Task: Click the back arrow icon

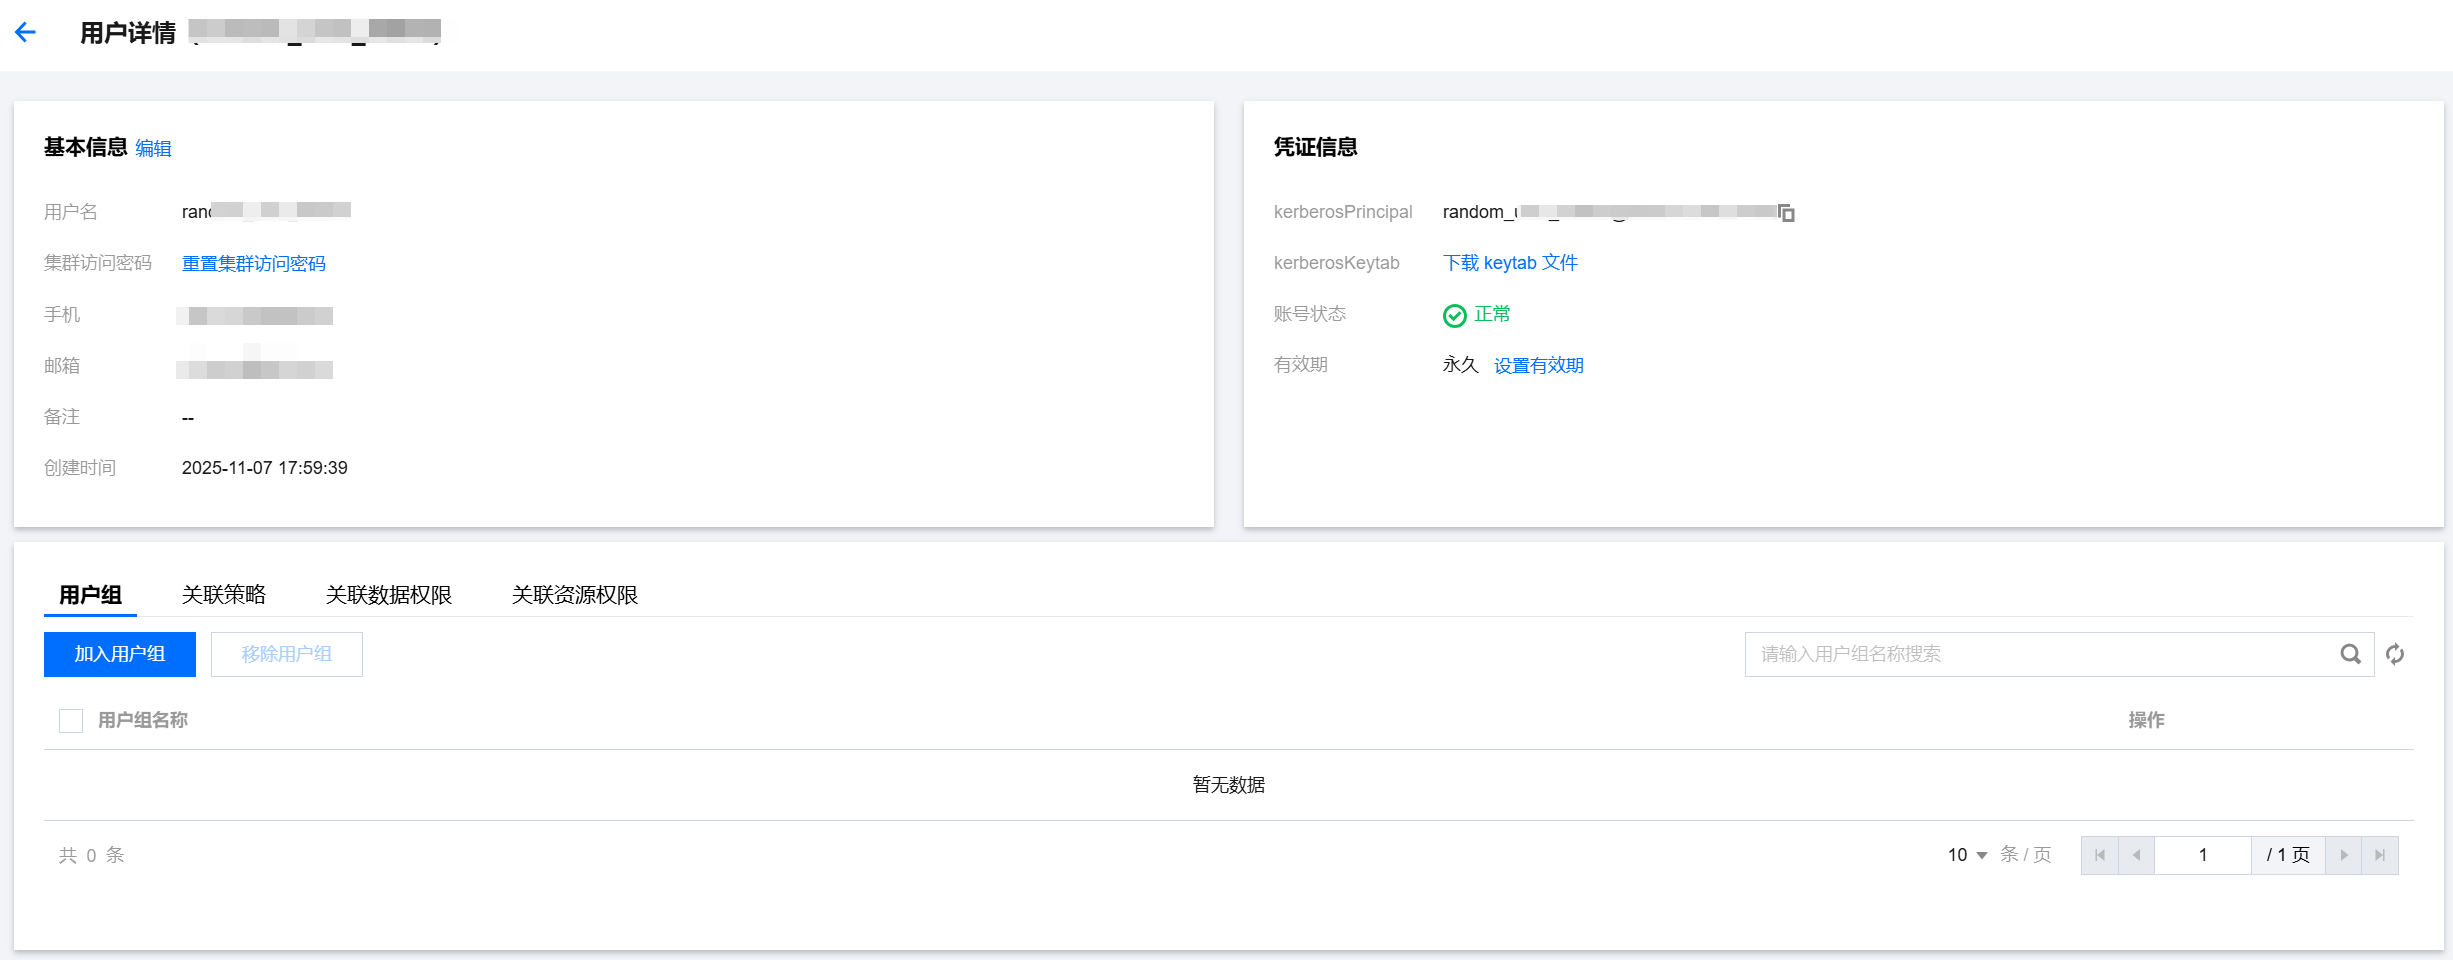Action: pos(26,33)
